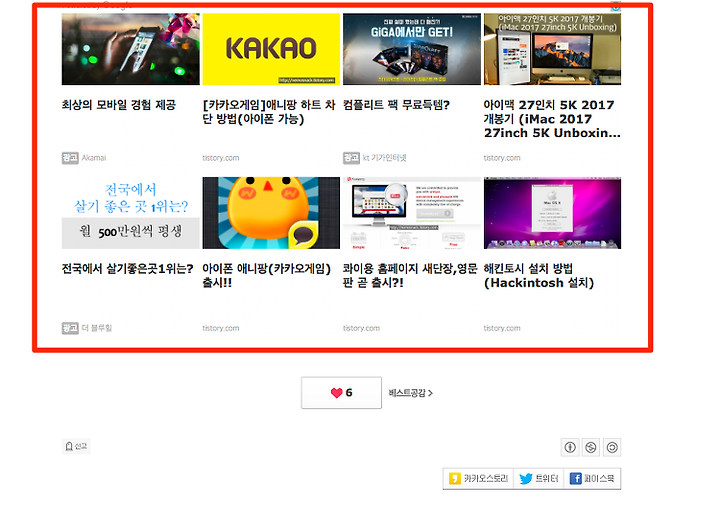Click the 광고 badge next to kt 기가인터넷

pyautogui.click(x=351, y=158)
